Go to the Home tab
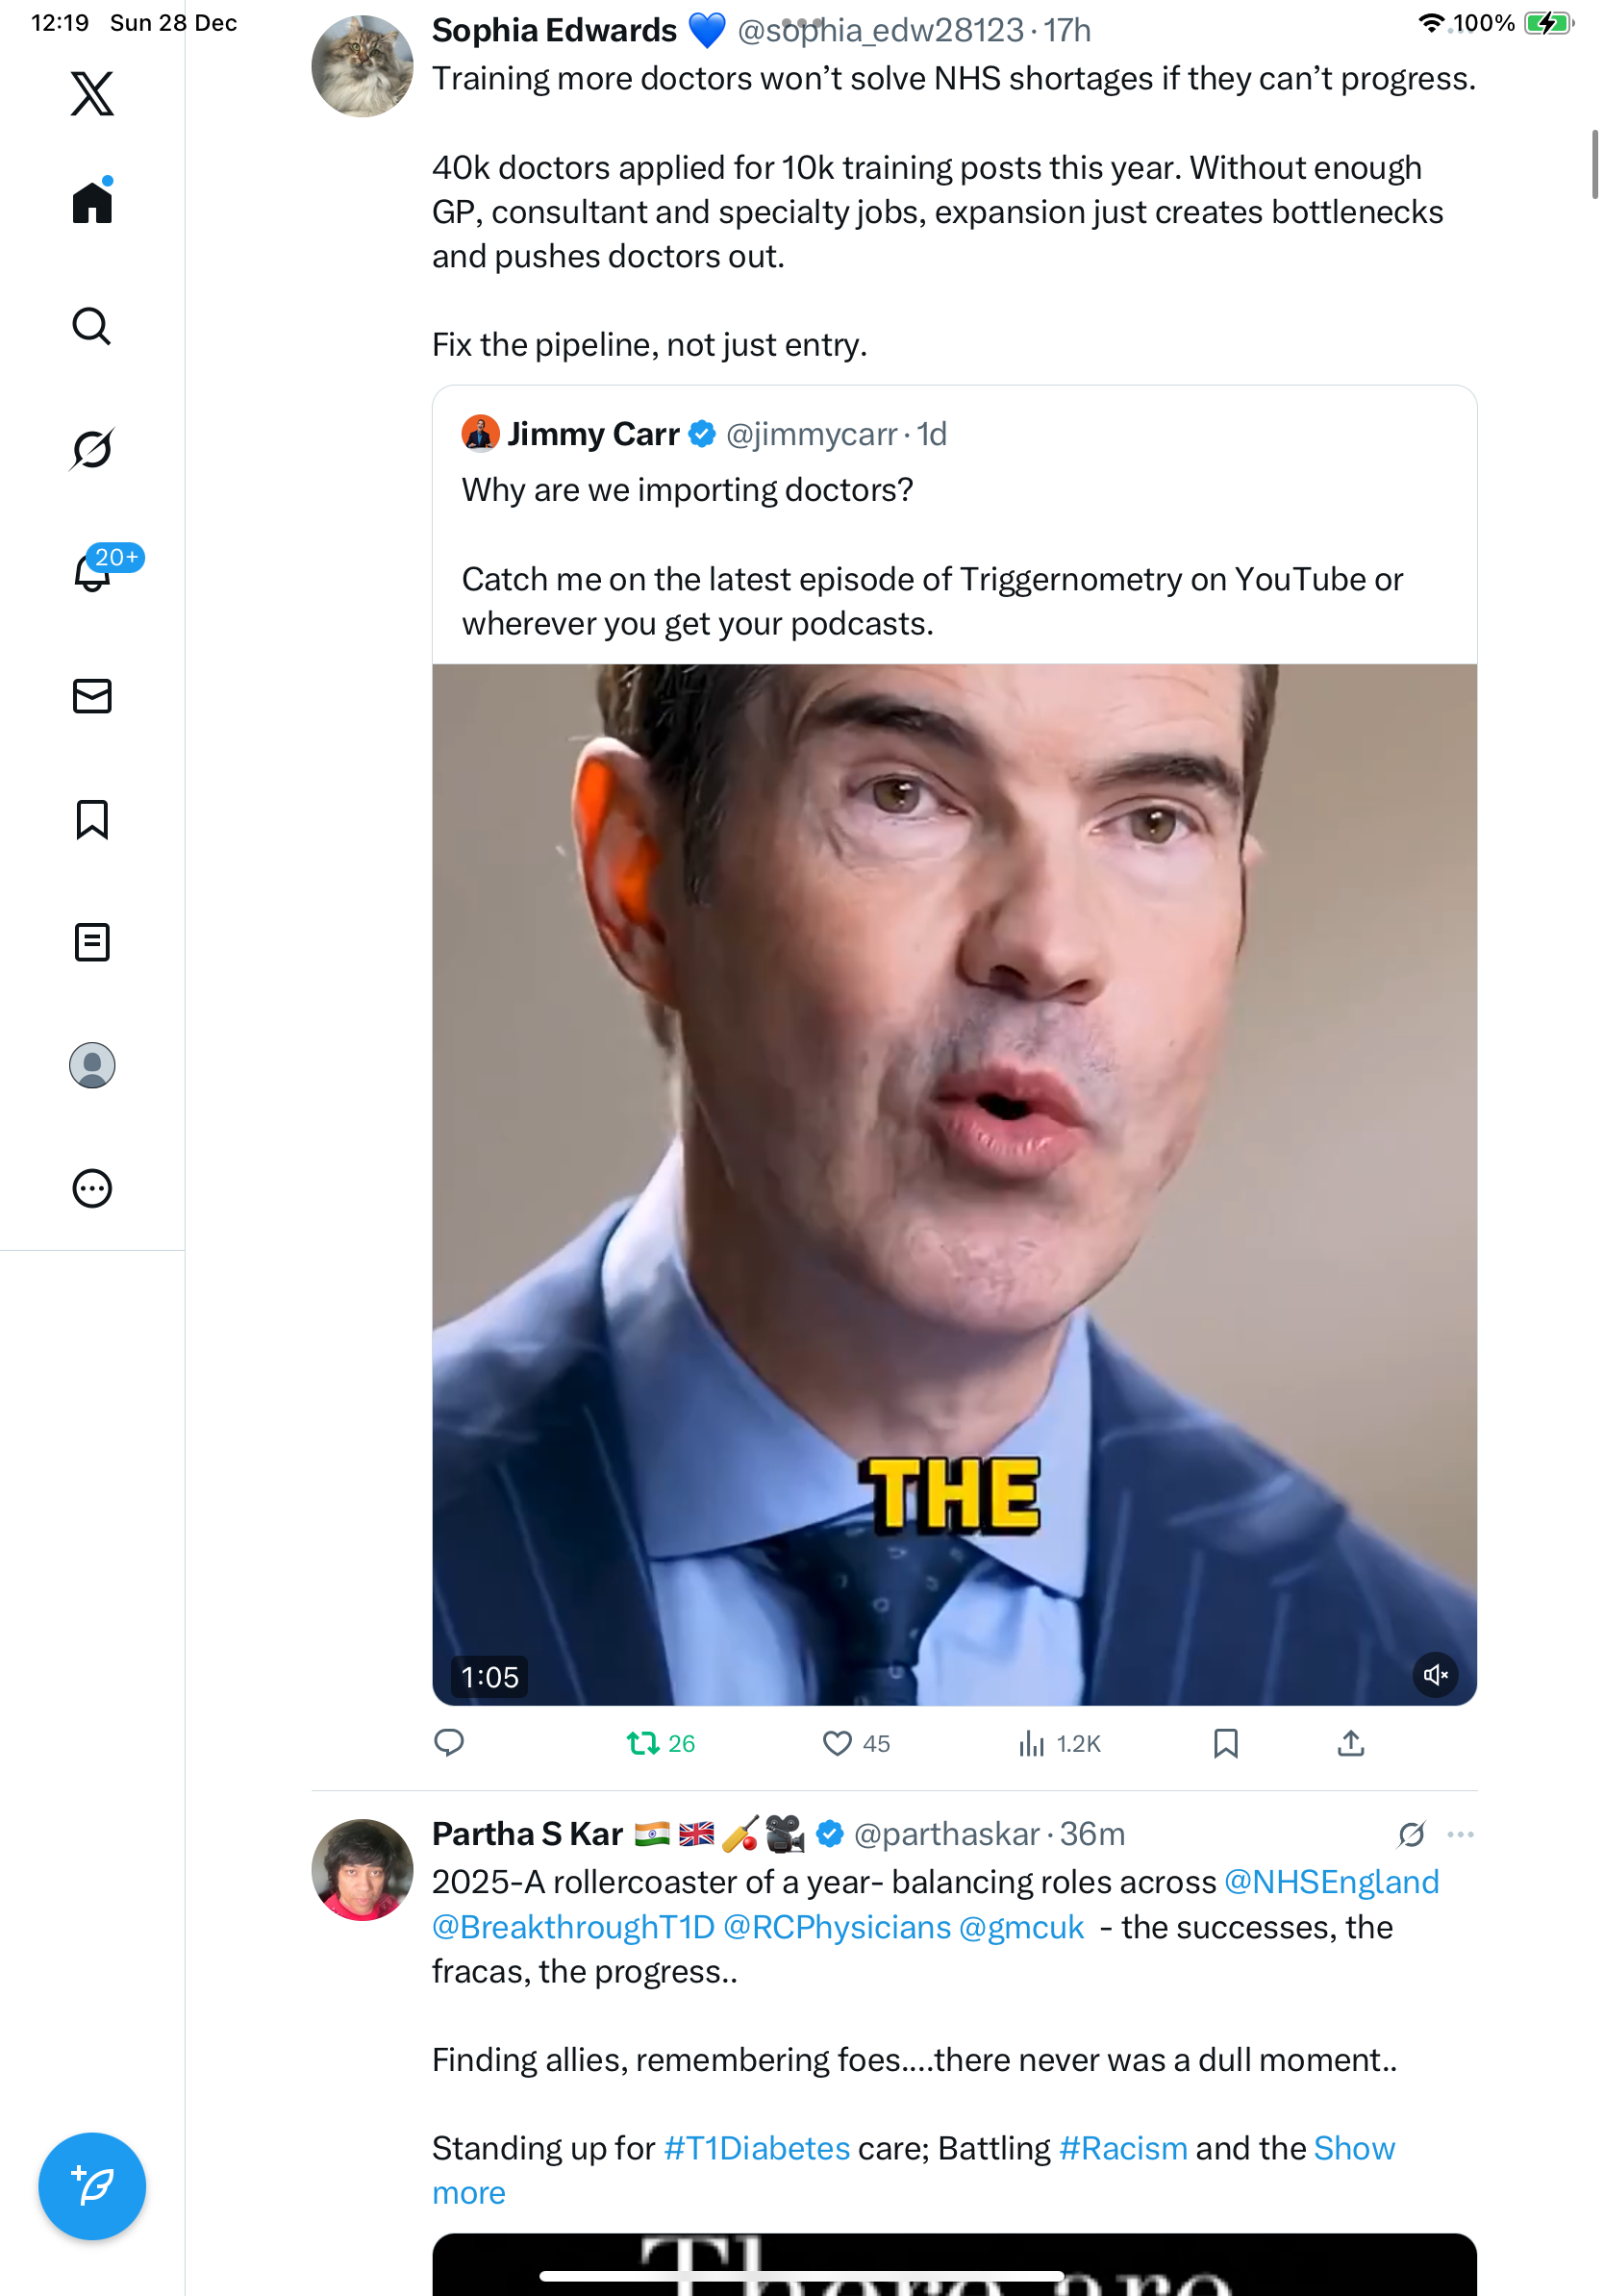 92,203
